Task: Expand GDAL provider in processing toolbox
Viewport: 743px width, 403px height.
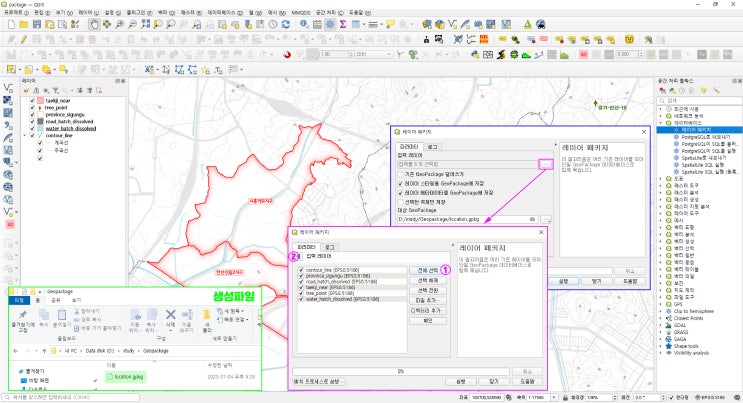Action: 661,325
